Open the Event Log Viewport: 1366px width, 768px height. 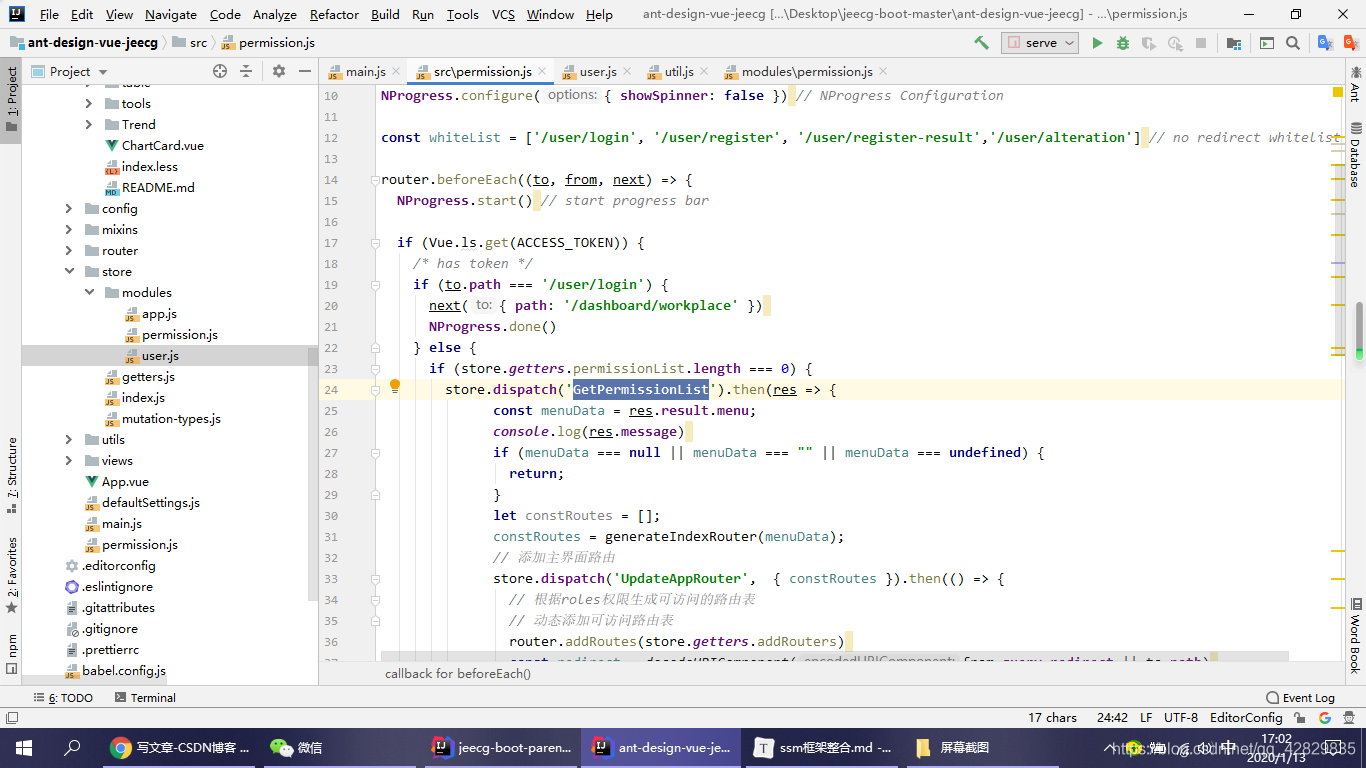(x=1300, y=698)
